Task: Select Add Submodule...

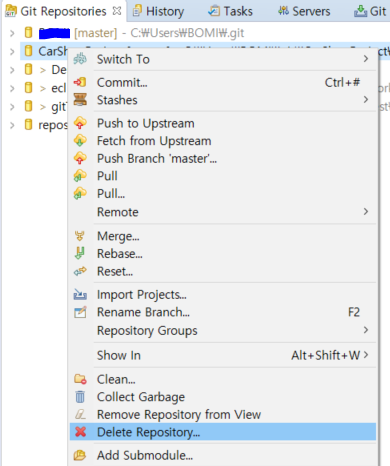Action: pos(223,455)
